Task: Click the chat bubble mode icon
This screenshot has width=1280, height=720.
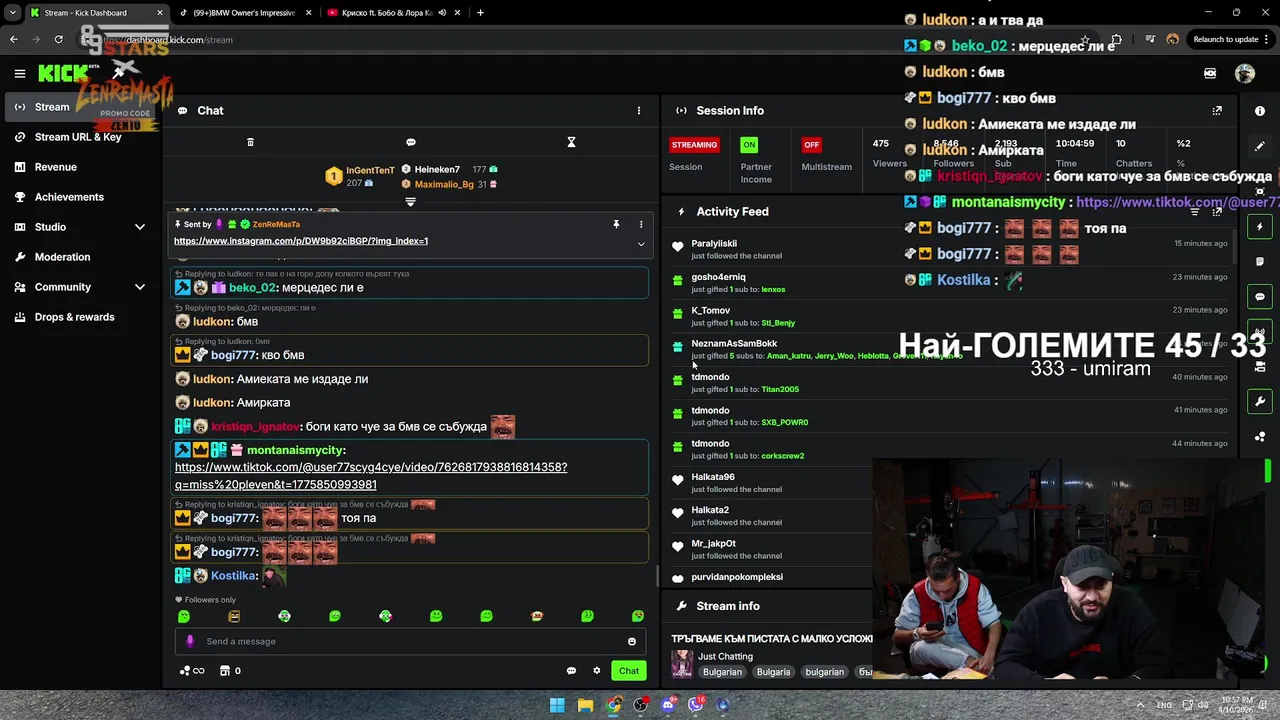Action: pos(411,142)
